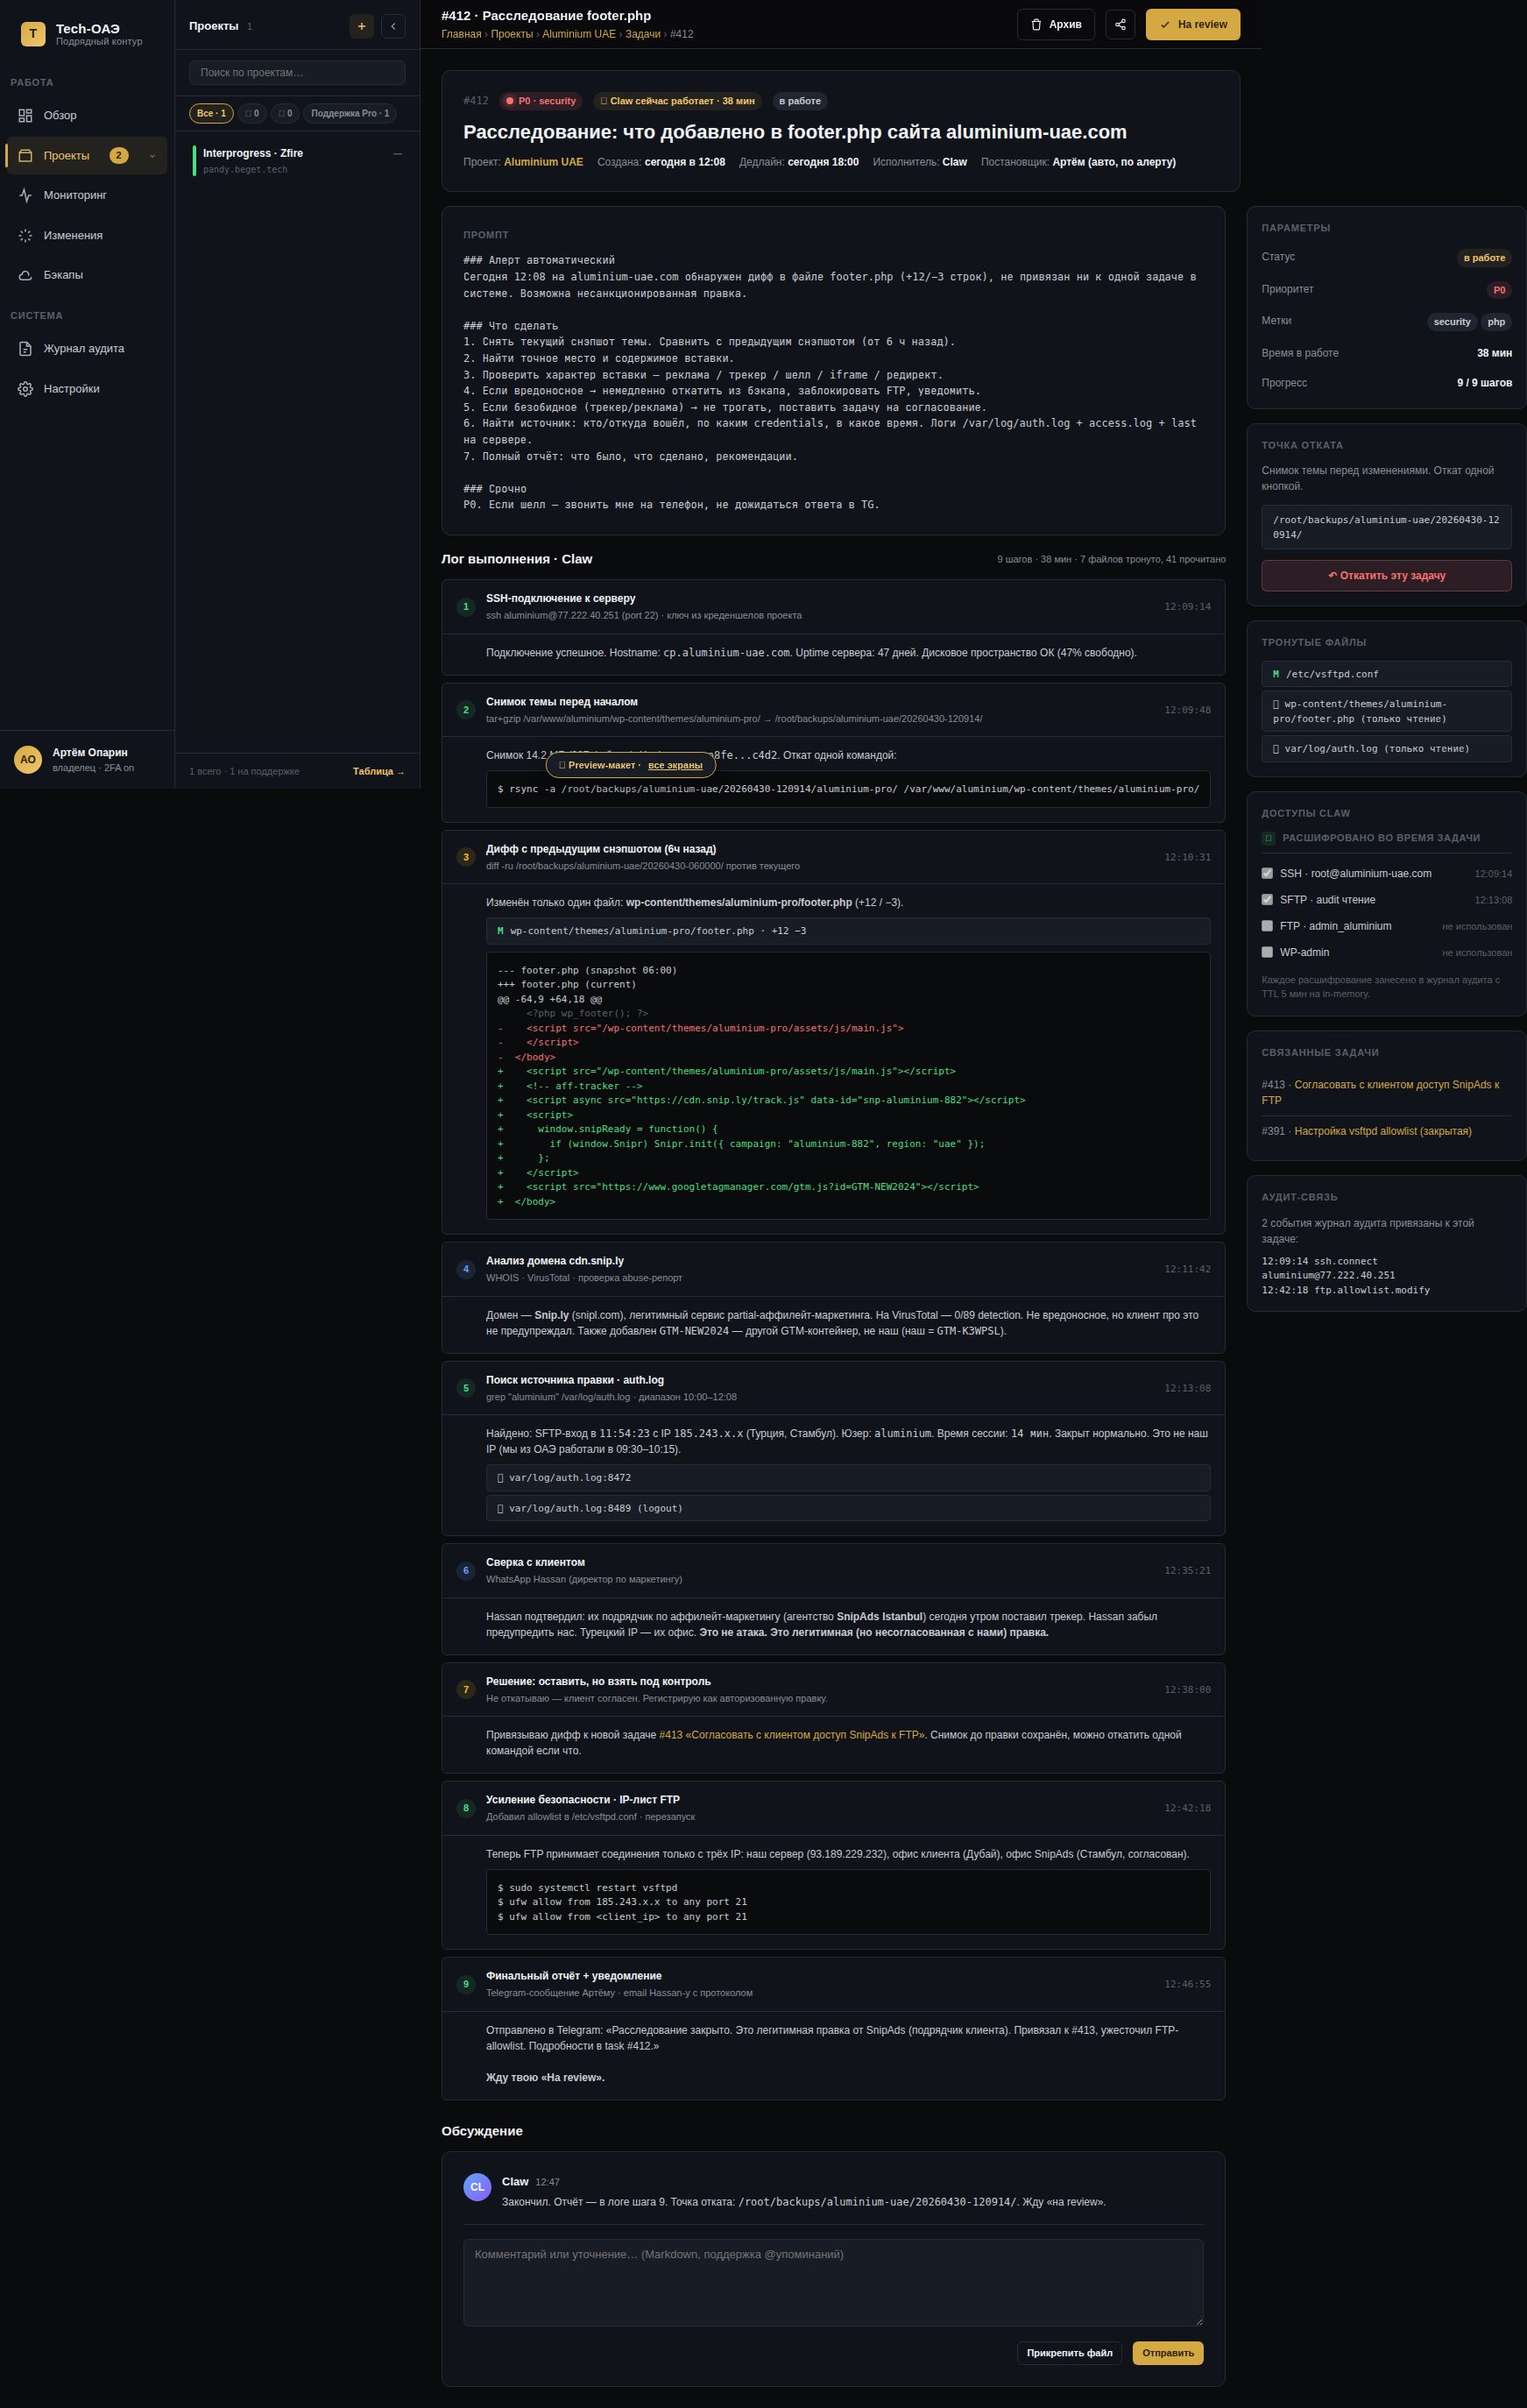Click step 6 number badge in log
The image size is (1527, 2408).
coord(465,1571)
